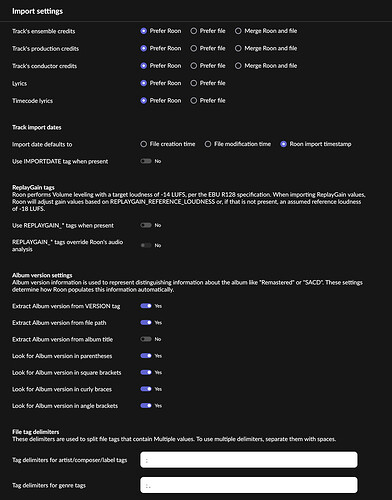Viewport: 392px width, 500px height.
Task: Set Lyrics to Prefer file
Action: 194,83
